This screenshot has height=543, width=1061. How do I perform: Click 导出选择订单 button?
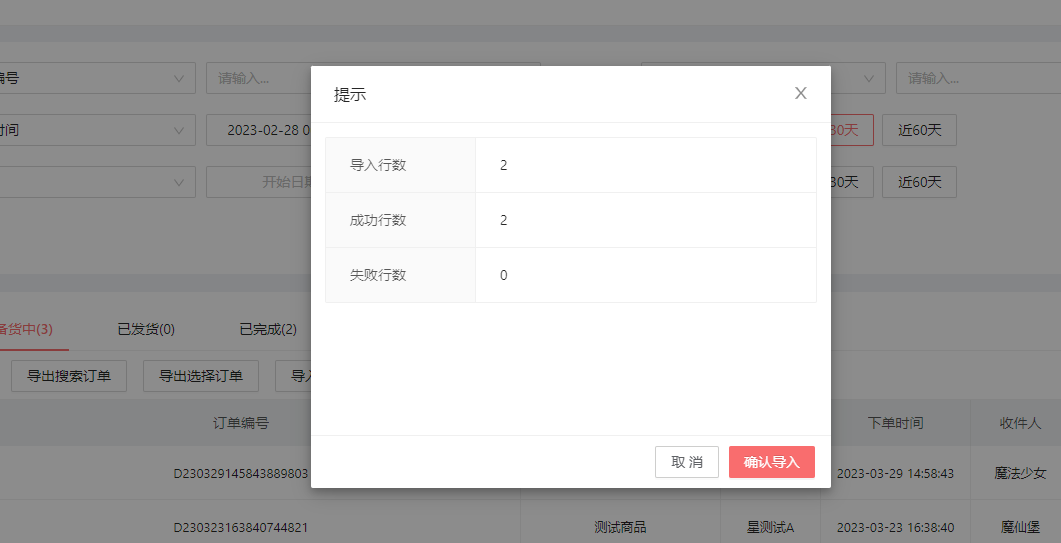click(x=201, y=376)
